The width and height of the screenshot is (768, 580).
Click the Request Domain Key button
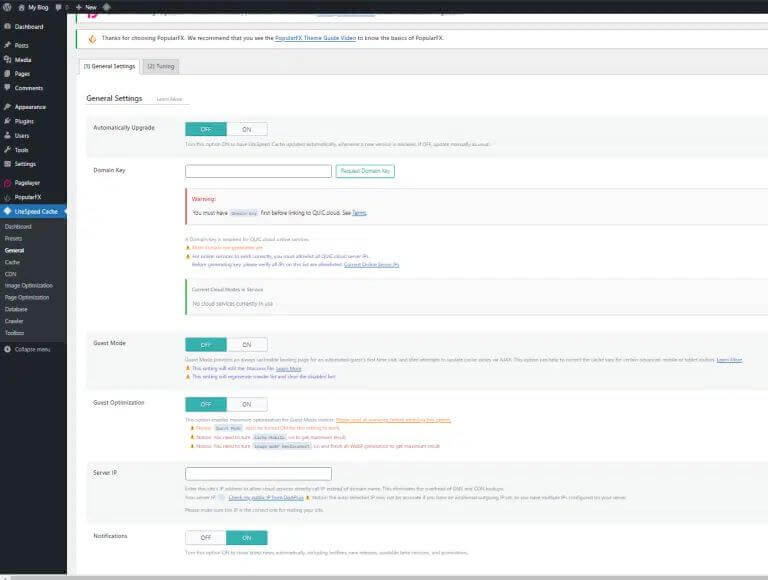(366, 171)
